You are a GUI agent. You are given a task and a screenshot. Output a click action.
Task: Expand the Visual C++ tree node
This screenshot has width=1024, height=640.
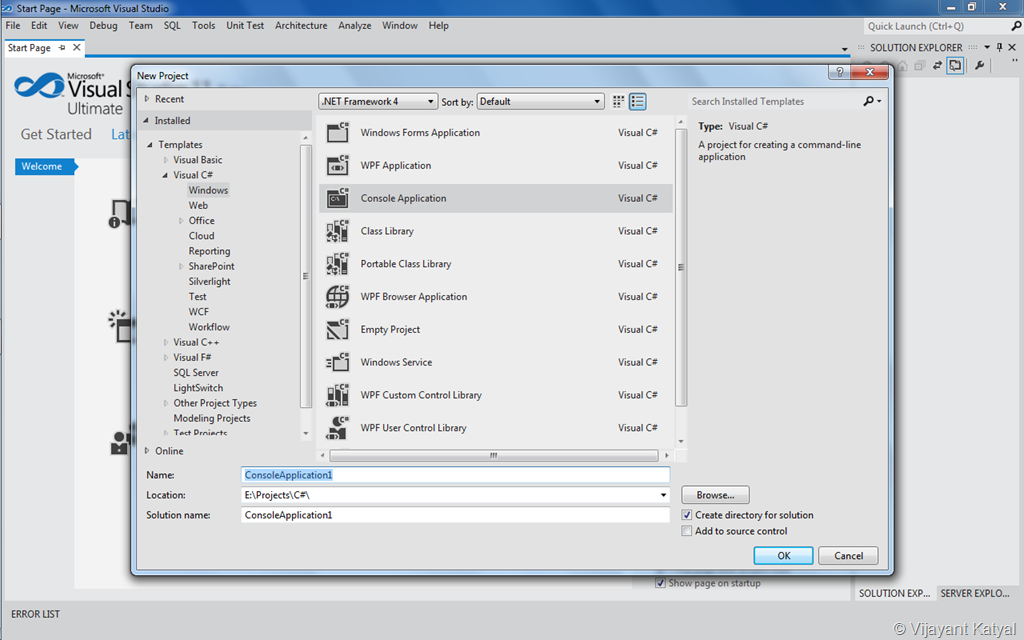point(166,342)
